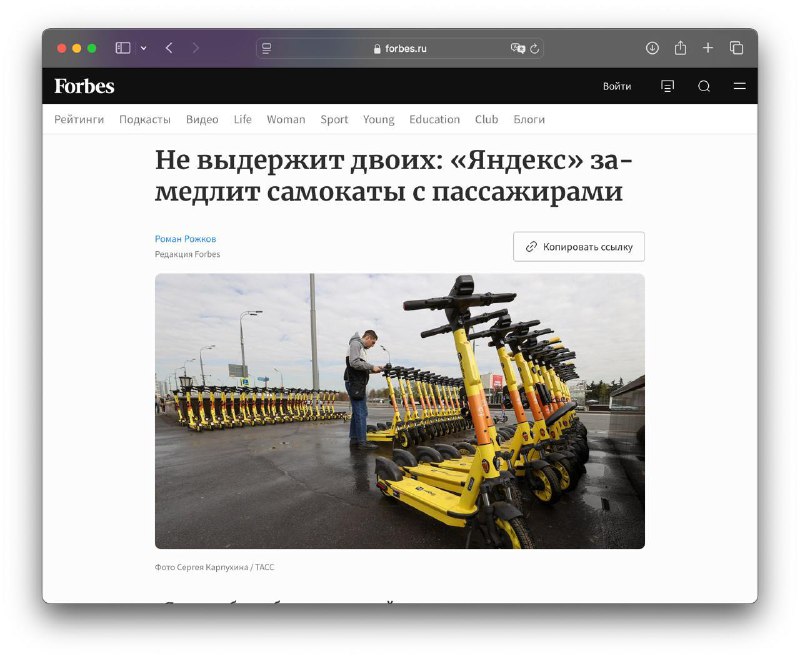Image resolution: width=800 pixels, height=659 pixels.
Task: Show downloads via the download icon
Action: coord(652,48)
